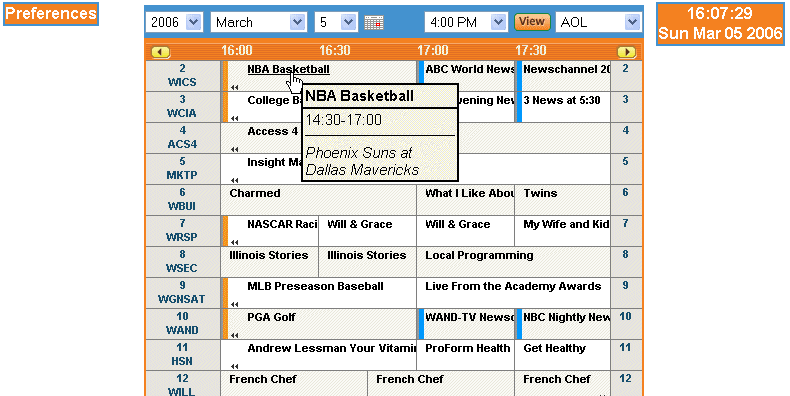Click channel 9 WGNSAT label
790x396 pixels.
182,293
